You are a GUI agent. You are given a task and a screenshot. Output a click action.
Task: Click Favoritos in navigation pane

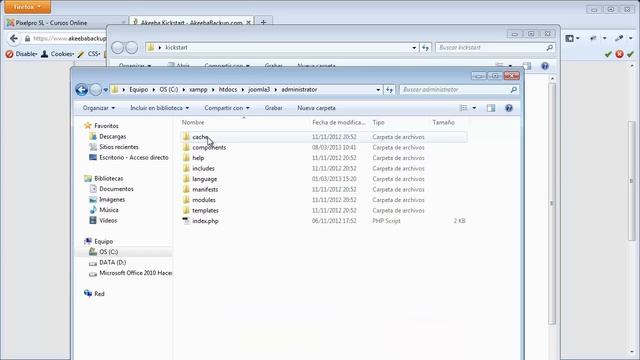pos(106,126)
